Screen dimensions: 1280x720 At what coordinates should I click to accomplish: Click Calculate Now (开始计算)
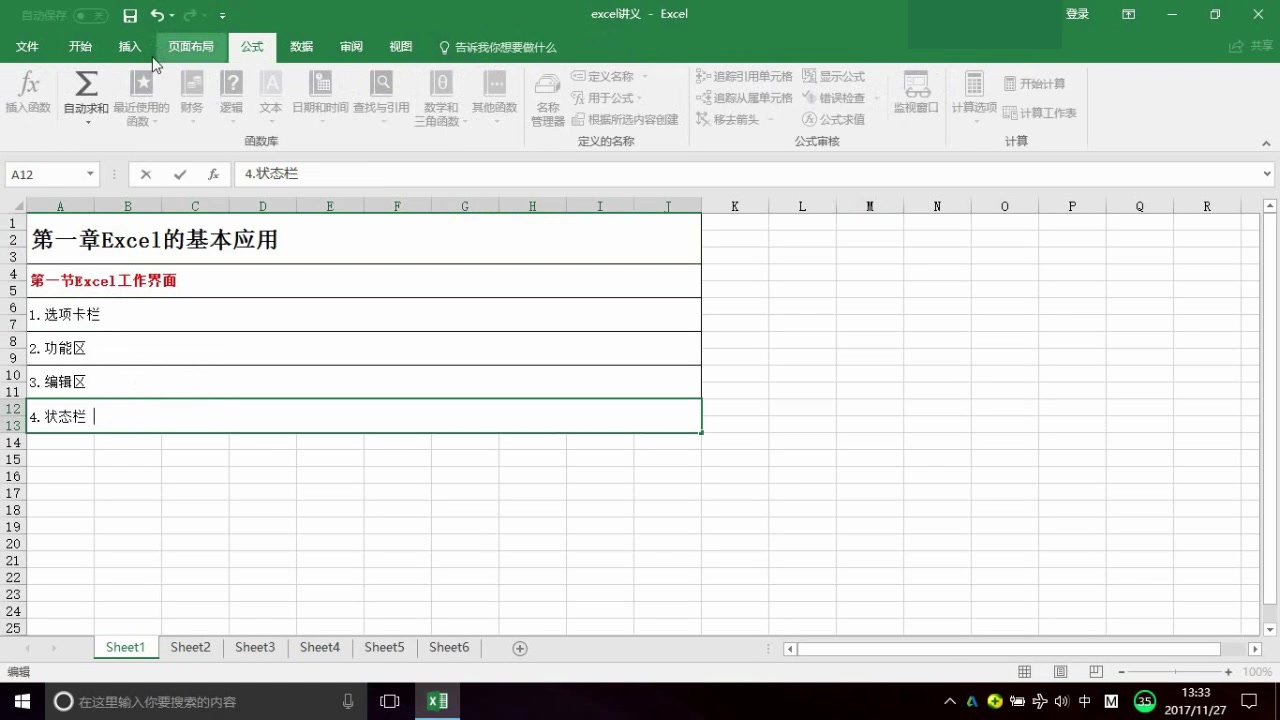[x=1035, y=83]
